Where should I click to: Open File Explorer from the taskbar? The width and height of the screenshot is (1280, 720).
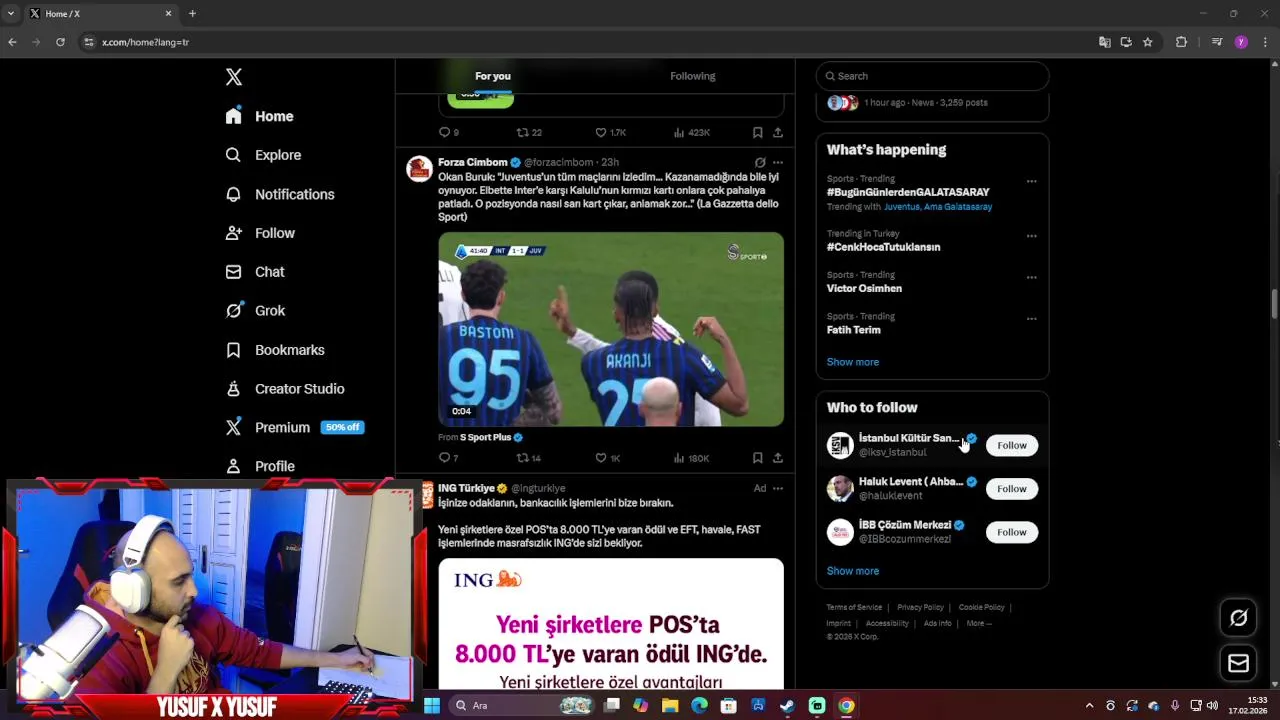click(670, 705)
